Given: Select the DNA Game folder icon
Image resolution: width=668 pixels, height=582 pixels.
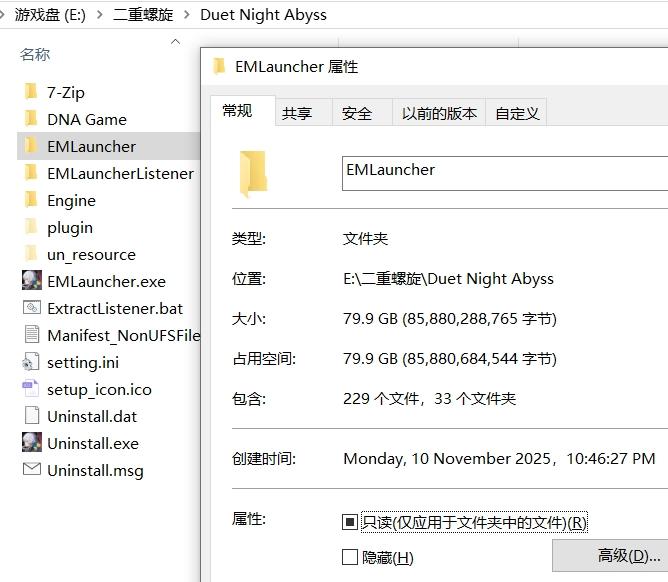Looking at the screenshot, I should 31,119.
